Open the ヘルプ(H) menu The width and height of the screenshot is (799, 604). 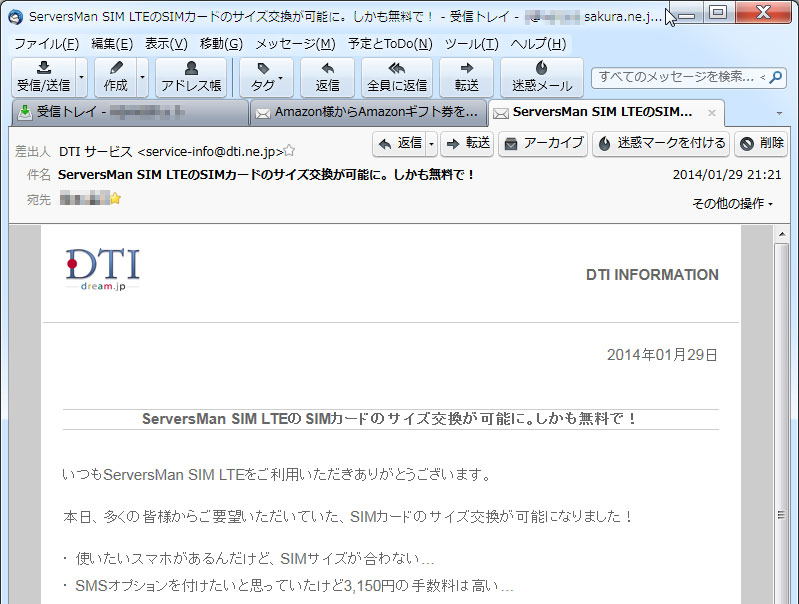538,44
